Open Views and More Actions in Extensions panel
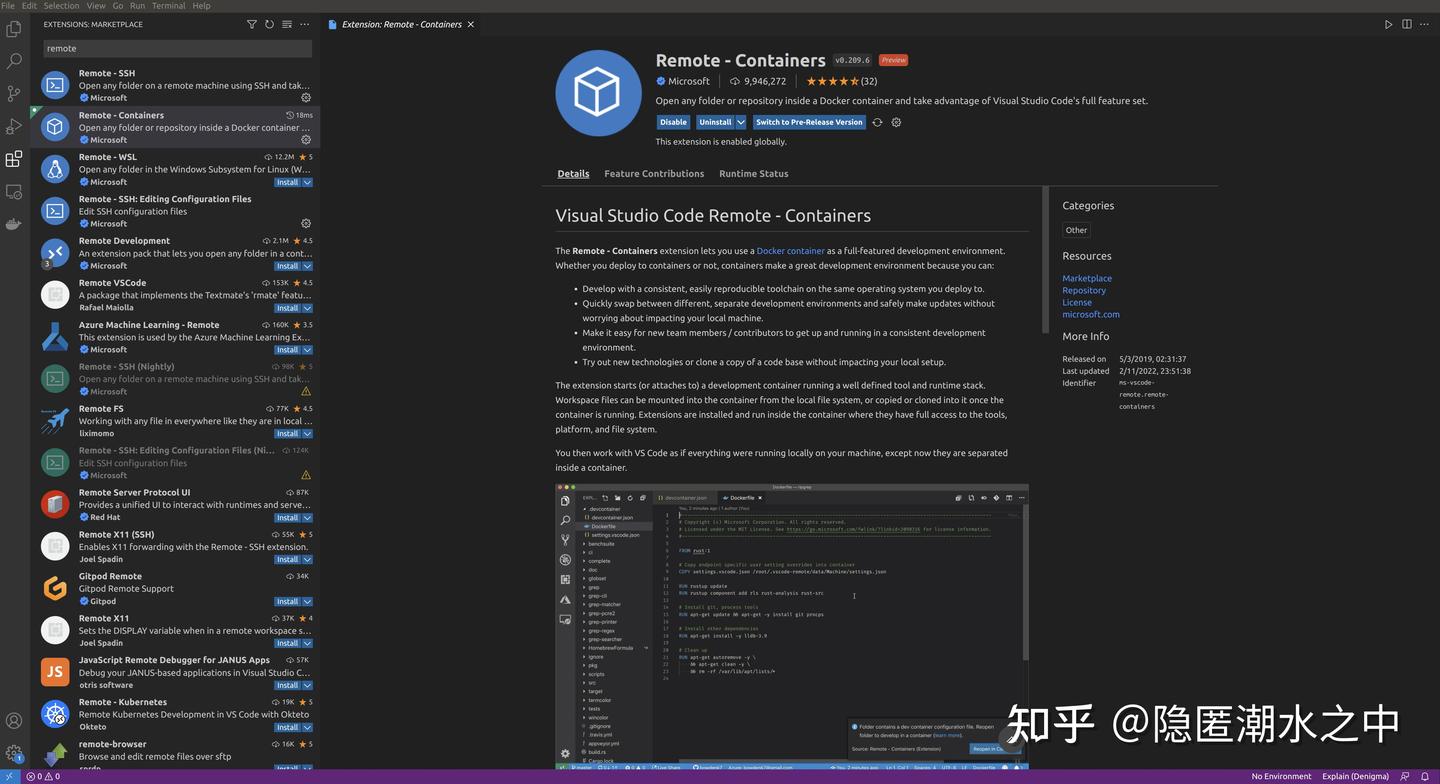This screenshot has height=784, width=1440. click(x=304, y=24)
